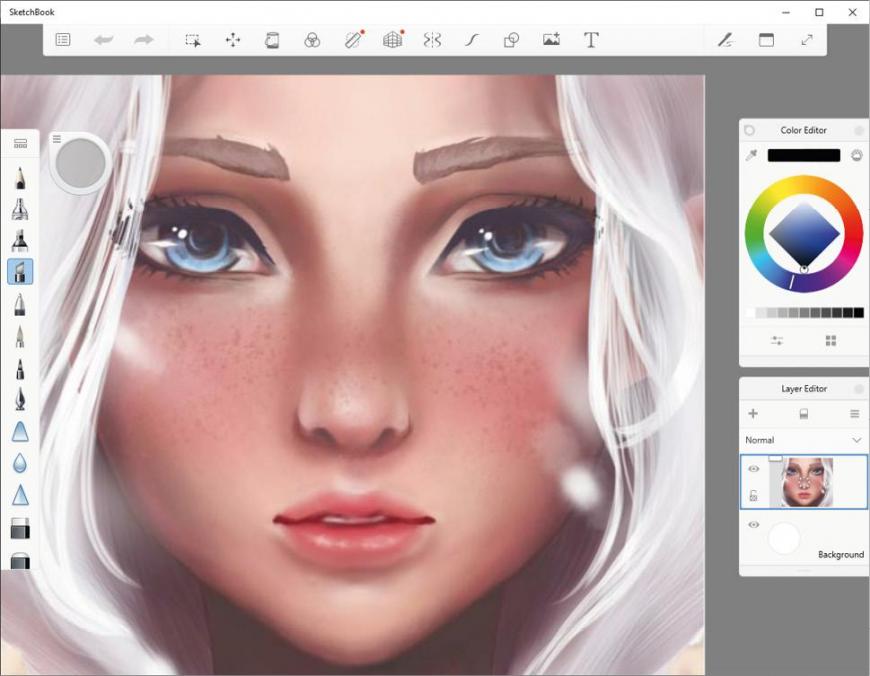
Task: Click the pen stylus icon in toolbar
Action: (x=725, y=40)
